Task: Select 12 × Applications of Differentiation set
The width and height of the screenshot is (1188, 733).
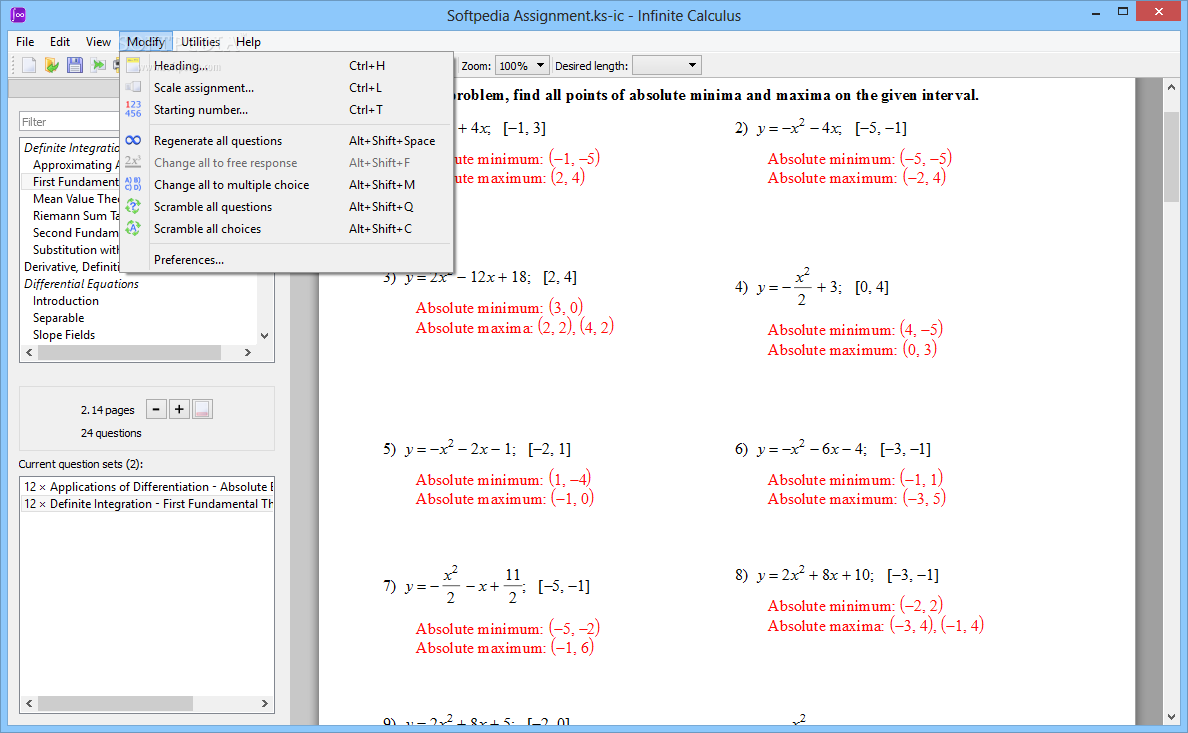Action: (148, 487)
